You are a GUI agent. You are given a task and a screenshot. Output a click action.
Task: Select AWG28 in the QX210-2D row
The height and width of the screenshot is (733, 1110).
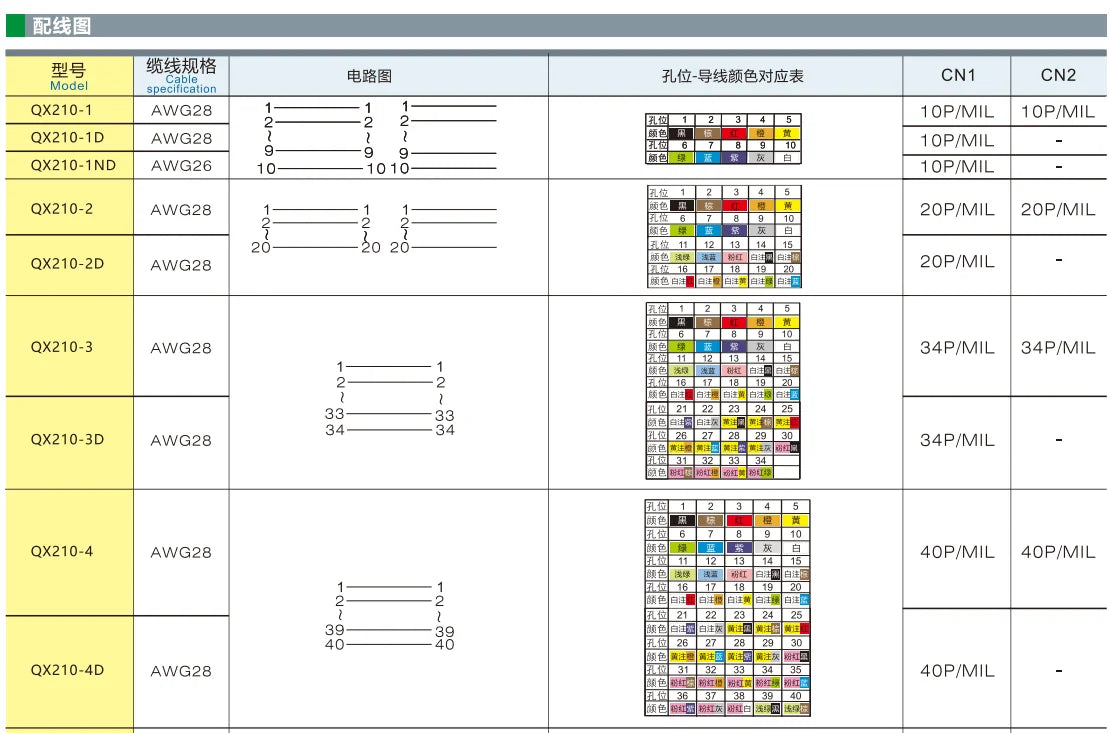[181, 265]
